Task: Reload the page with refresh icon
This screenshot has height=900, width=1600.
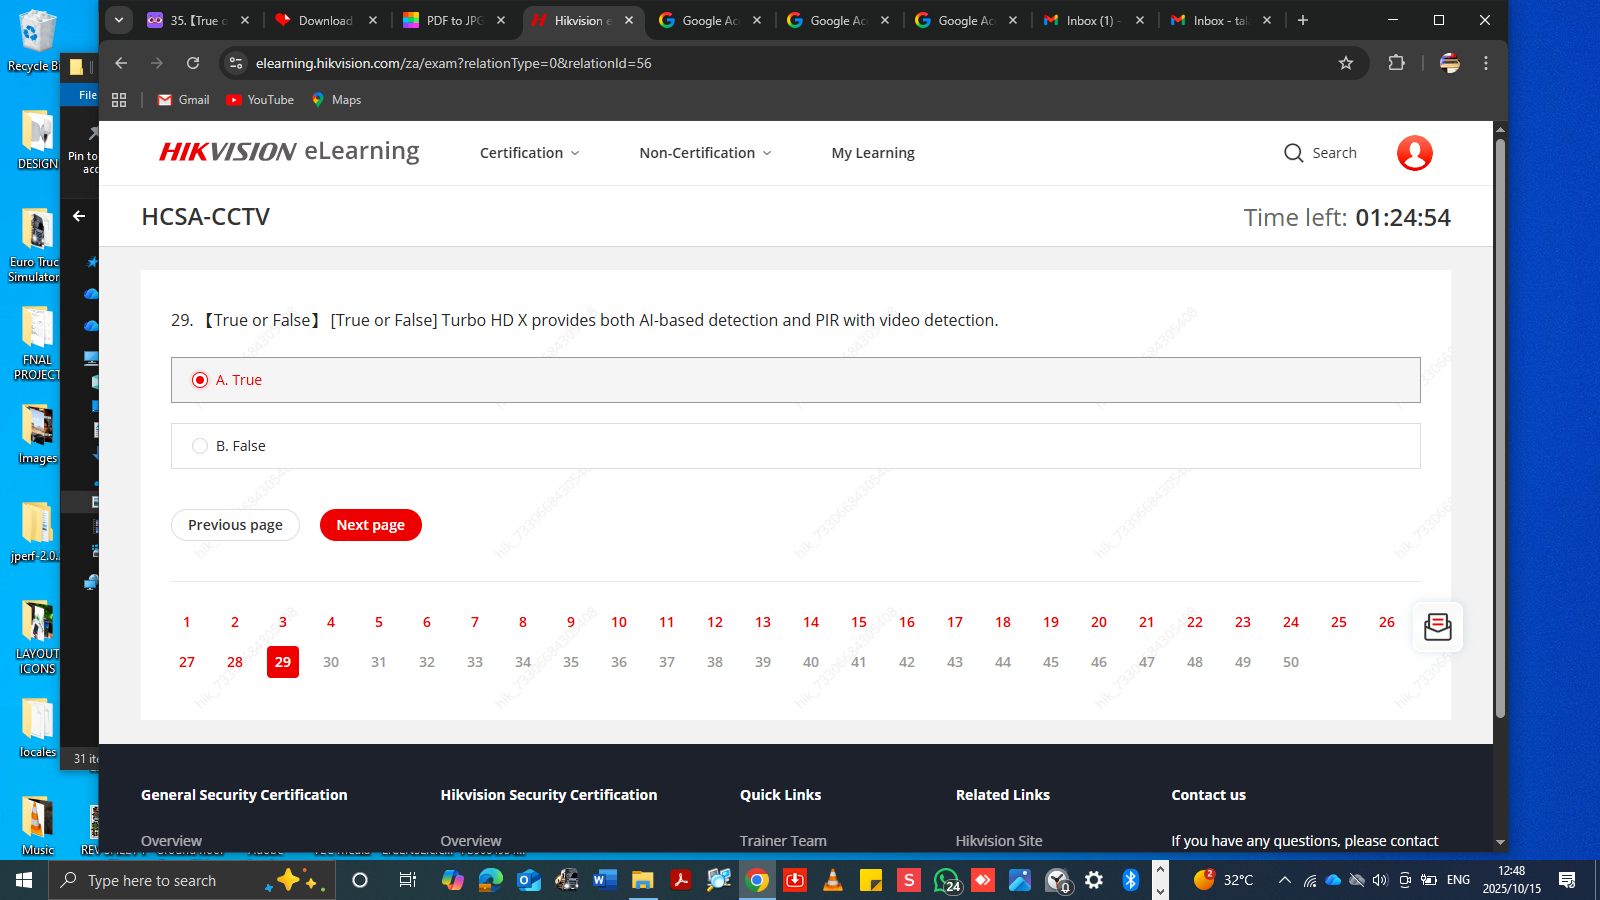Action: (193, 63)
